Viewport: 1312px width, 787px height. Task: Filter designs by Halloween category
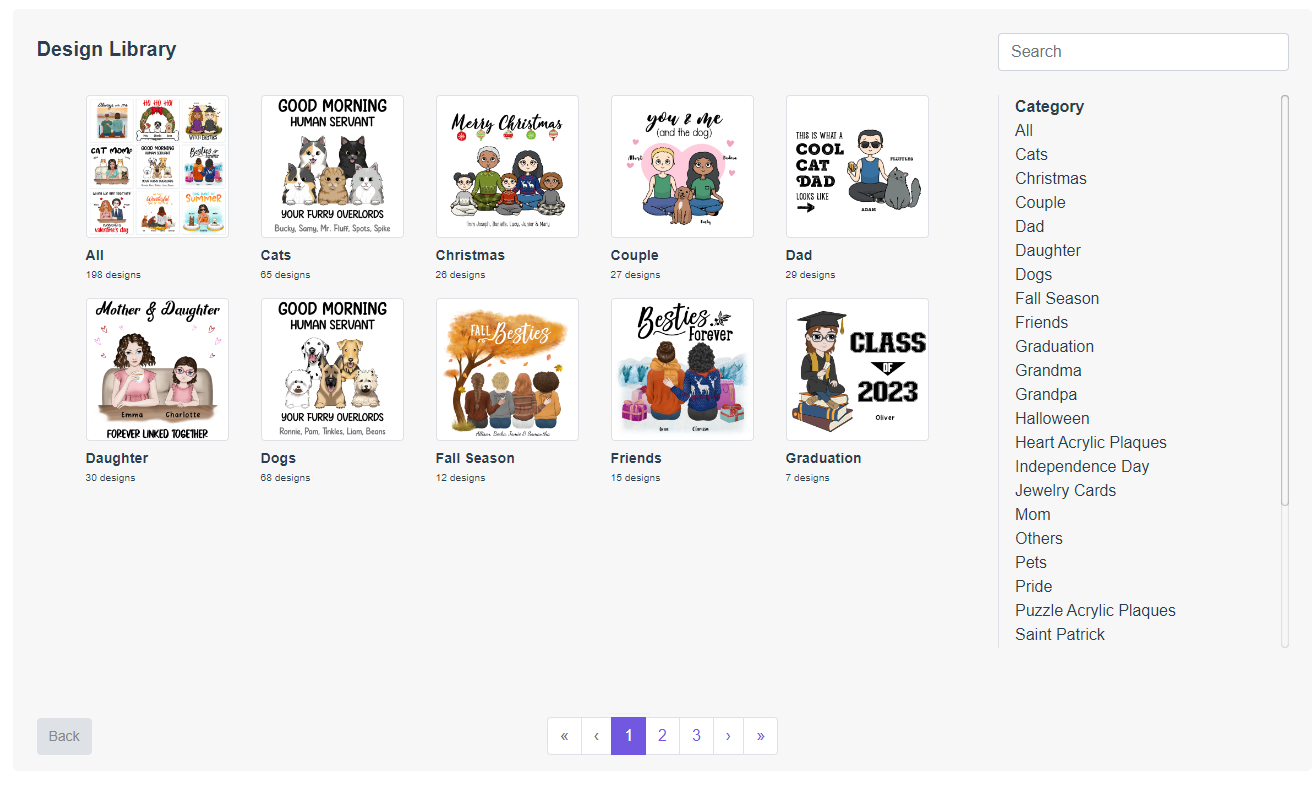[x=1052, y=418]
